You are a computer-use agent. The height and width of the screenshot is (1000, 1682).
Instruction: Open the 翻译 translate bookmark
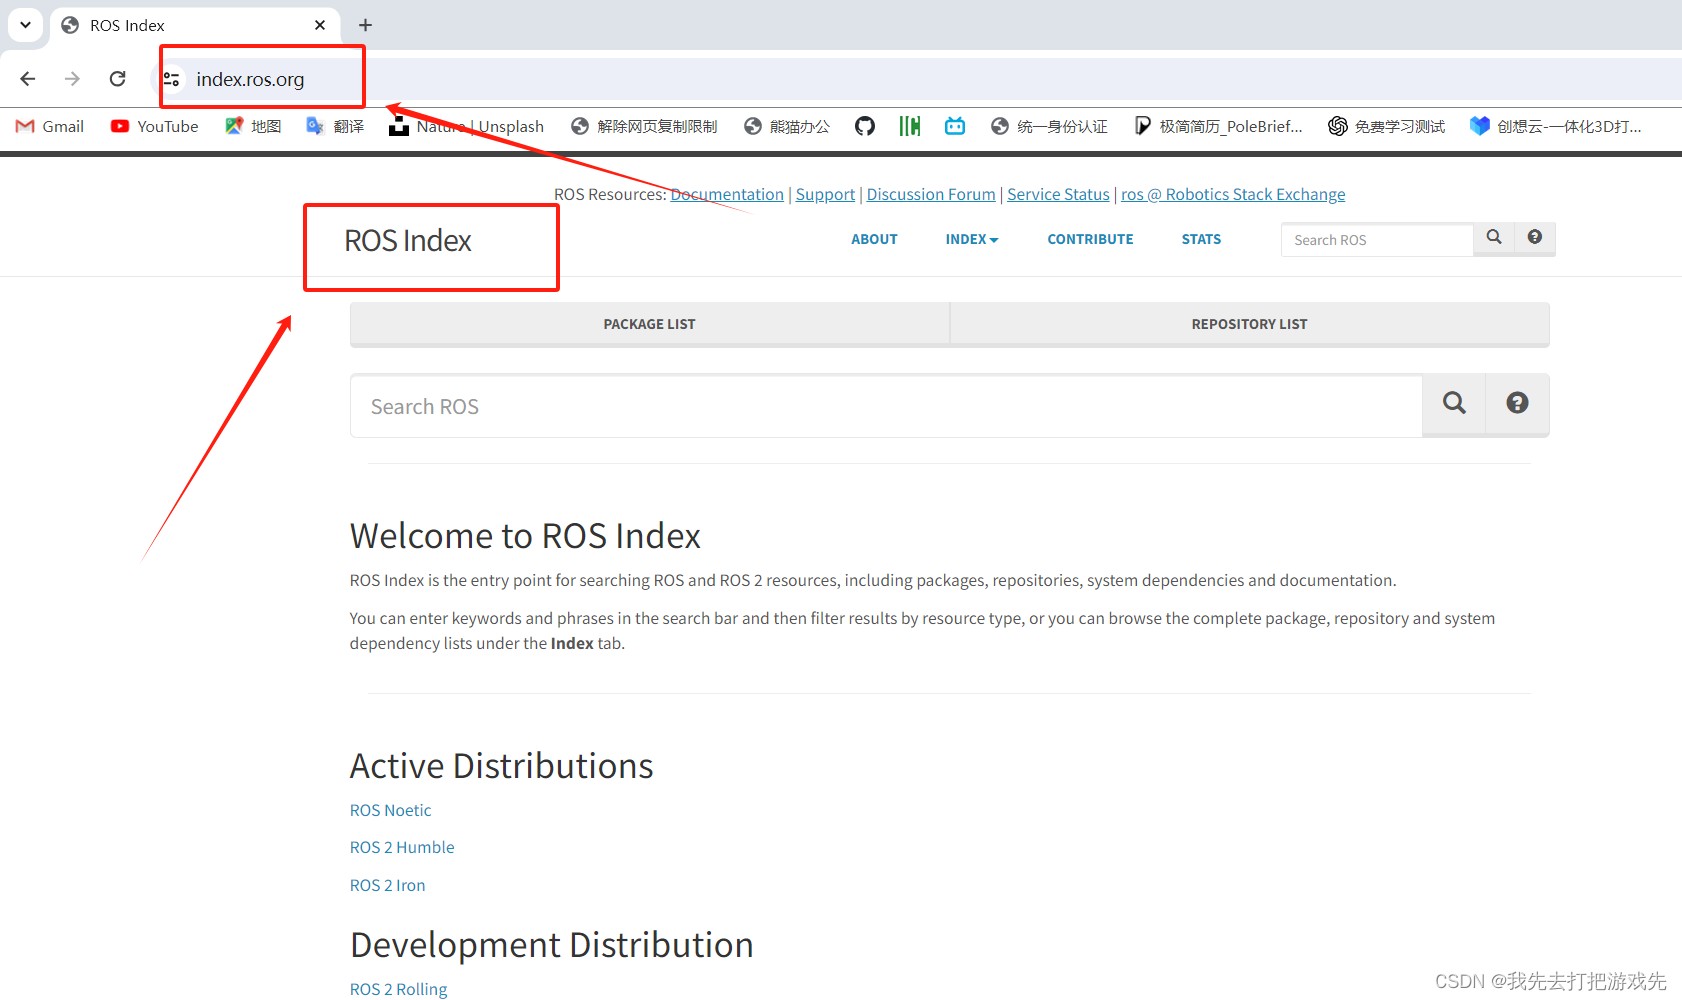pos(335,126)
